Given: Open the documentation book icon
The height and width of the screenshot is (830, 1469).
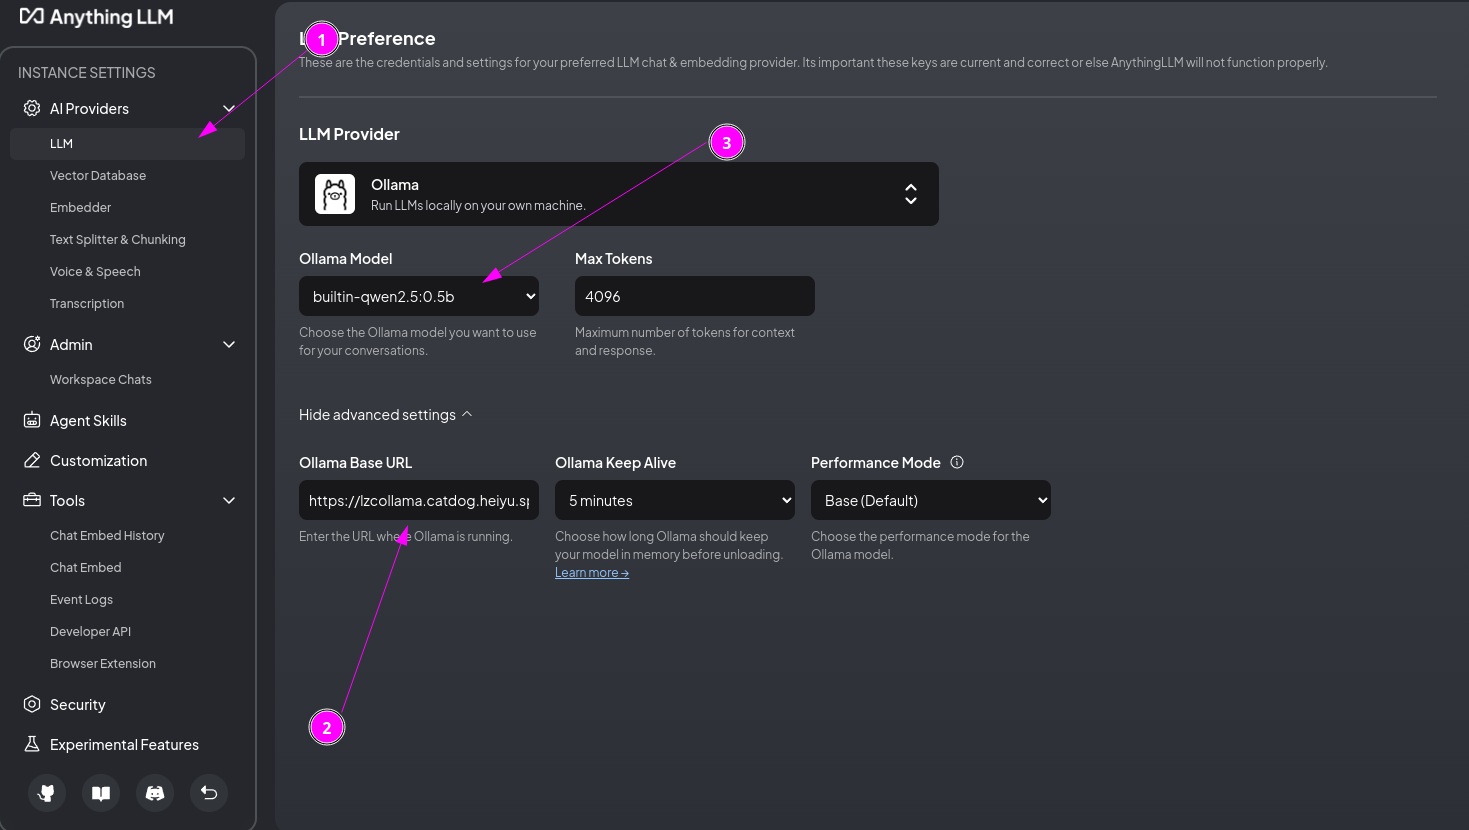Looking at the screenshot, I should point(101,793).
